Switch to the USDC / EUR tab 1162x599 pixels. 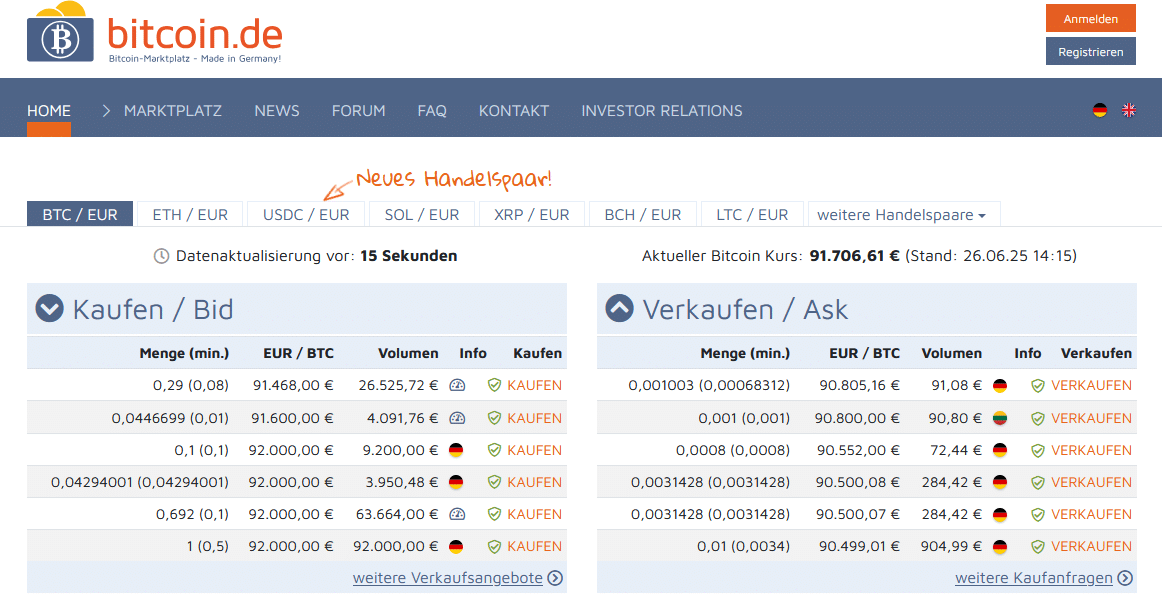tap(306, 215)
